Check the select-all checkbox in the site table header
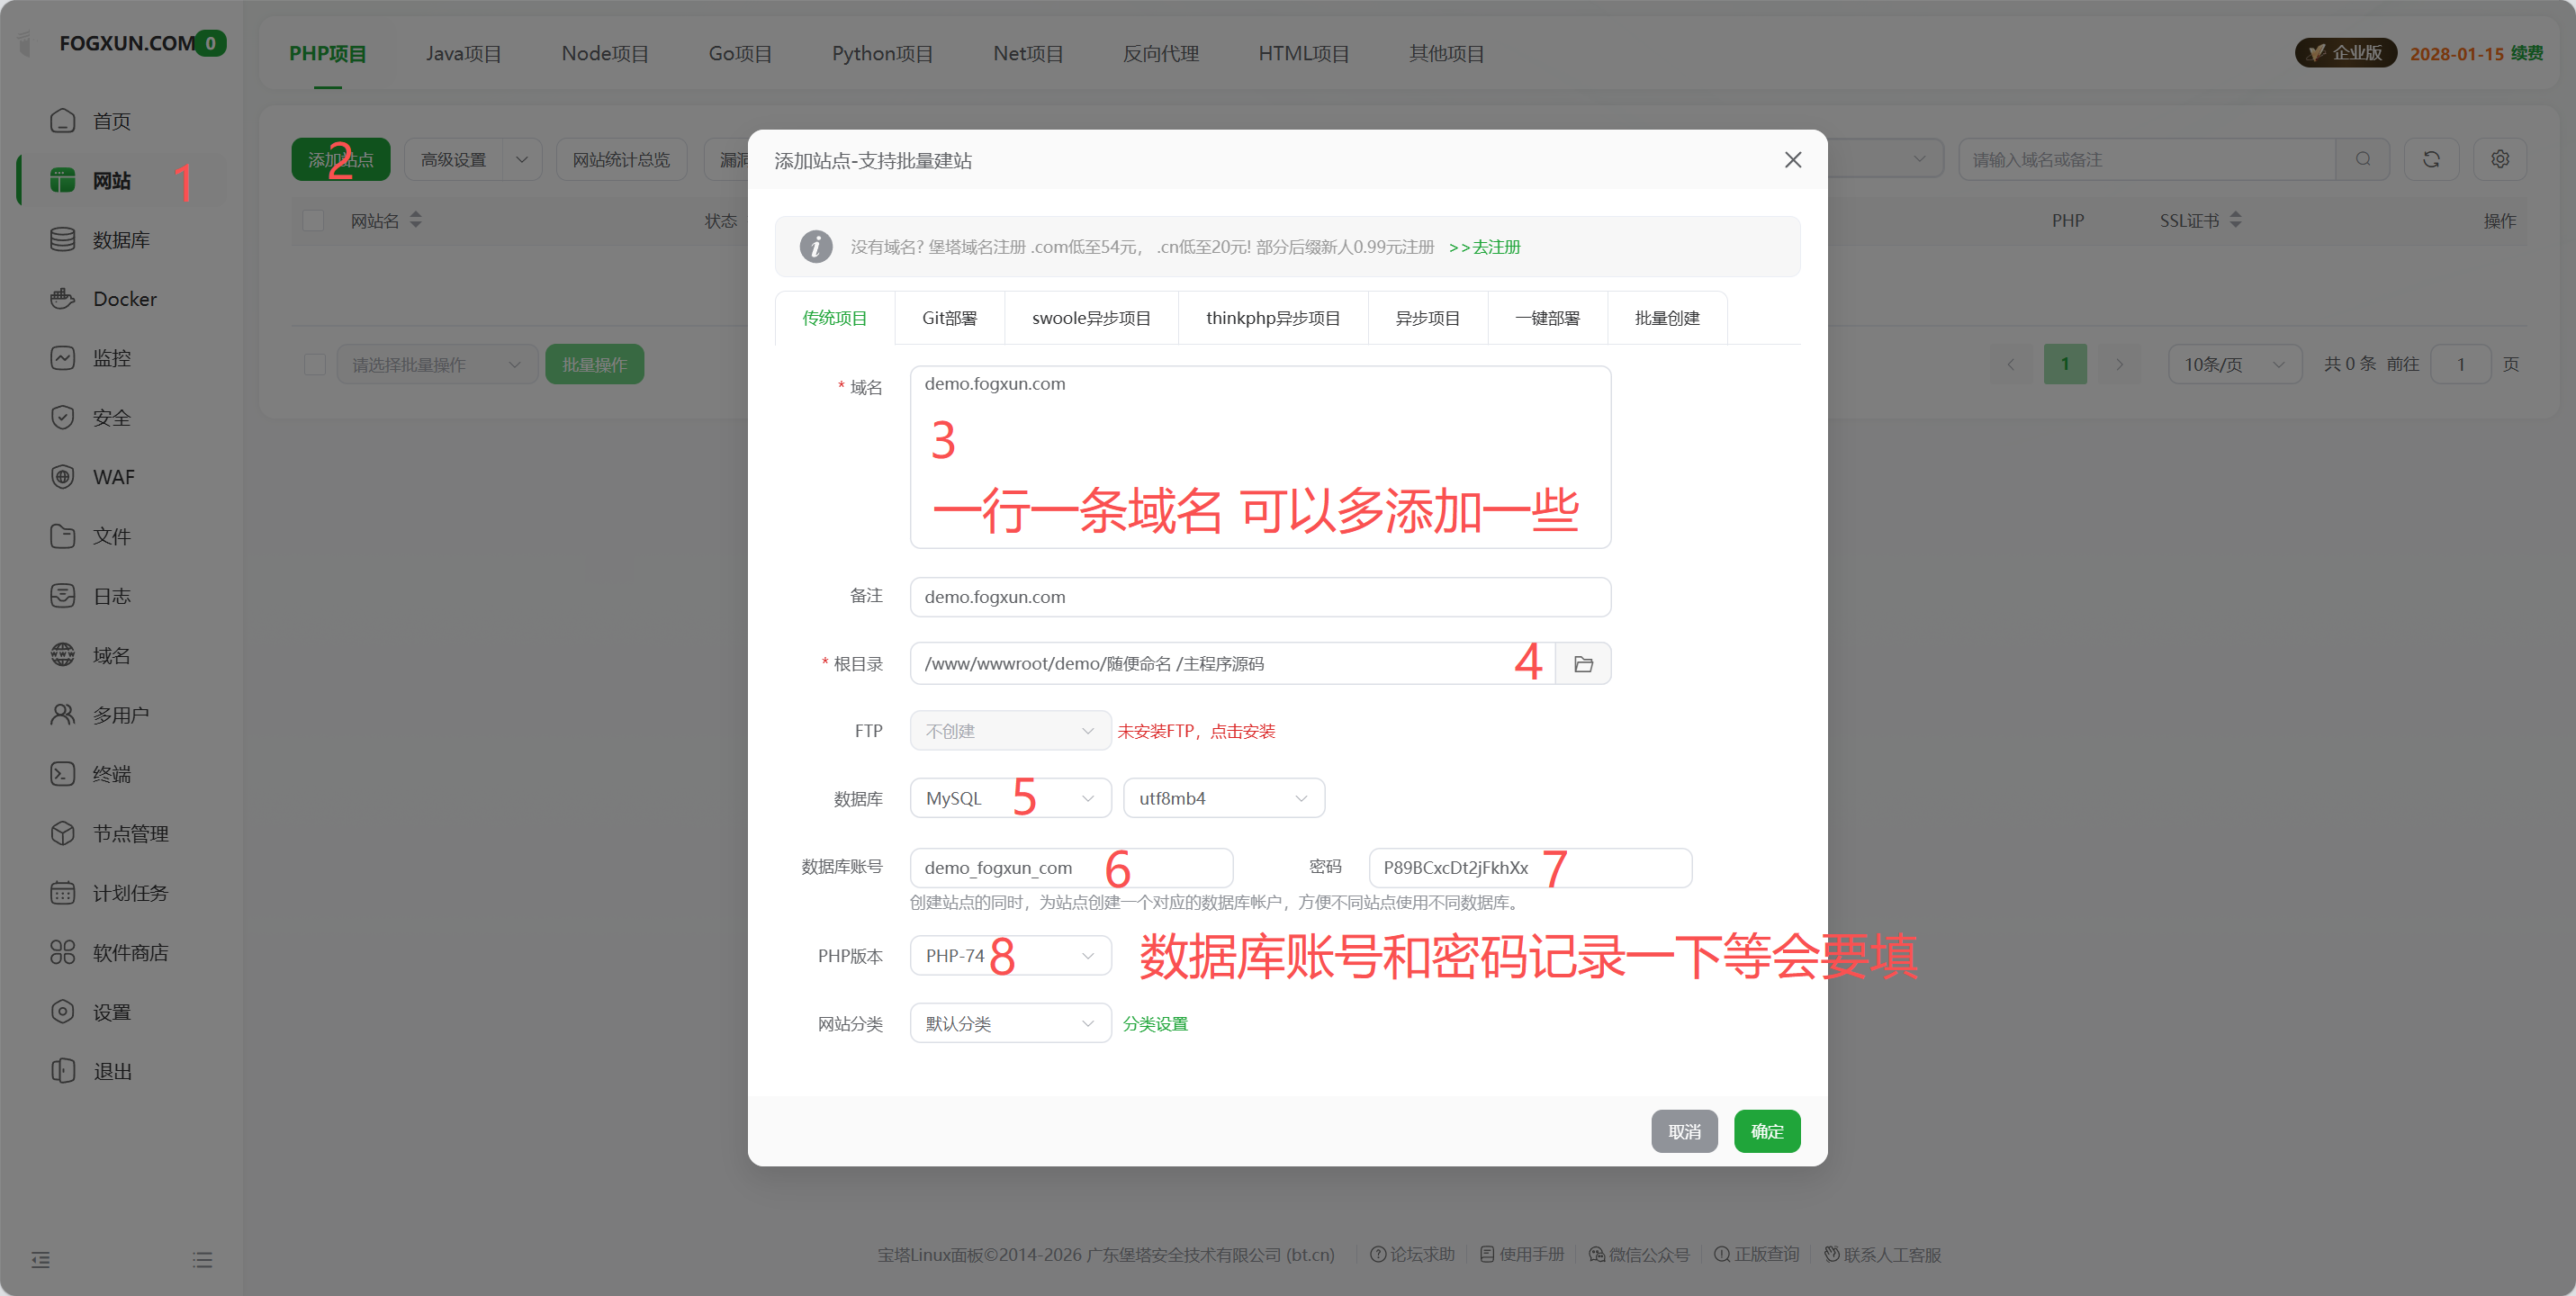Viewport: 2576px width, 1296px height. coord(314,220)
